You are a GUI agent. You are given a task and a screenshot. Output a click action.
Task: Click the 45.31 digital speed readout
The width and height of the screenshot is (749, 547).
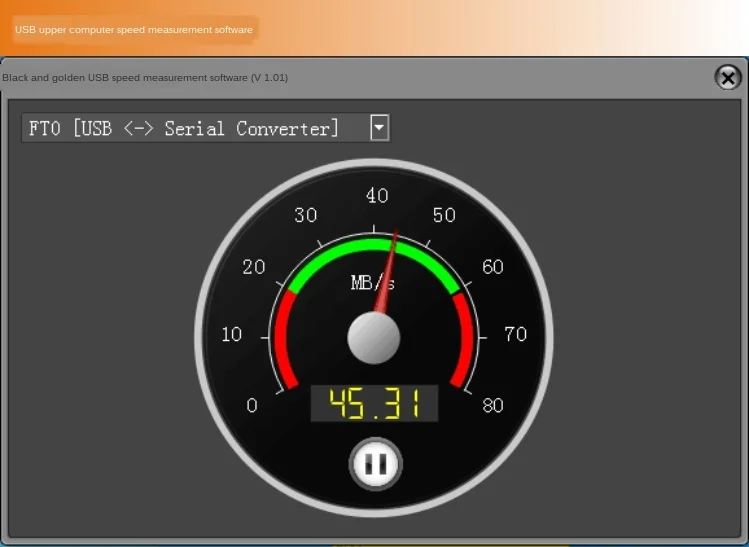[374, 403]
